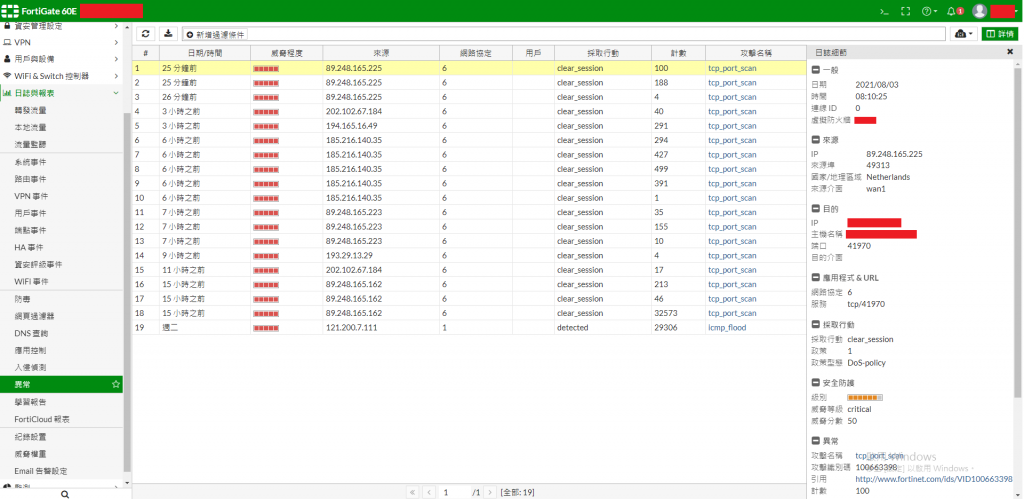Go to first page of results
The width and height of the screenshot is (1024, 499).
point(413,492)
